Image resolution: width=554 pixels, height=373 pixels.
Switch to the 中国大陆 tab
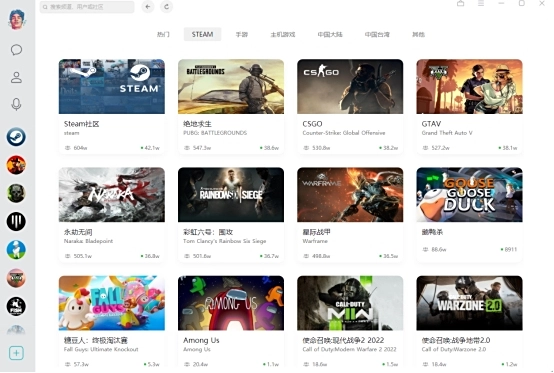pos(330,34)
